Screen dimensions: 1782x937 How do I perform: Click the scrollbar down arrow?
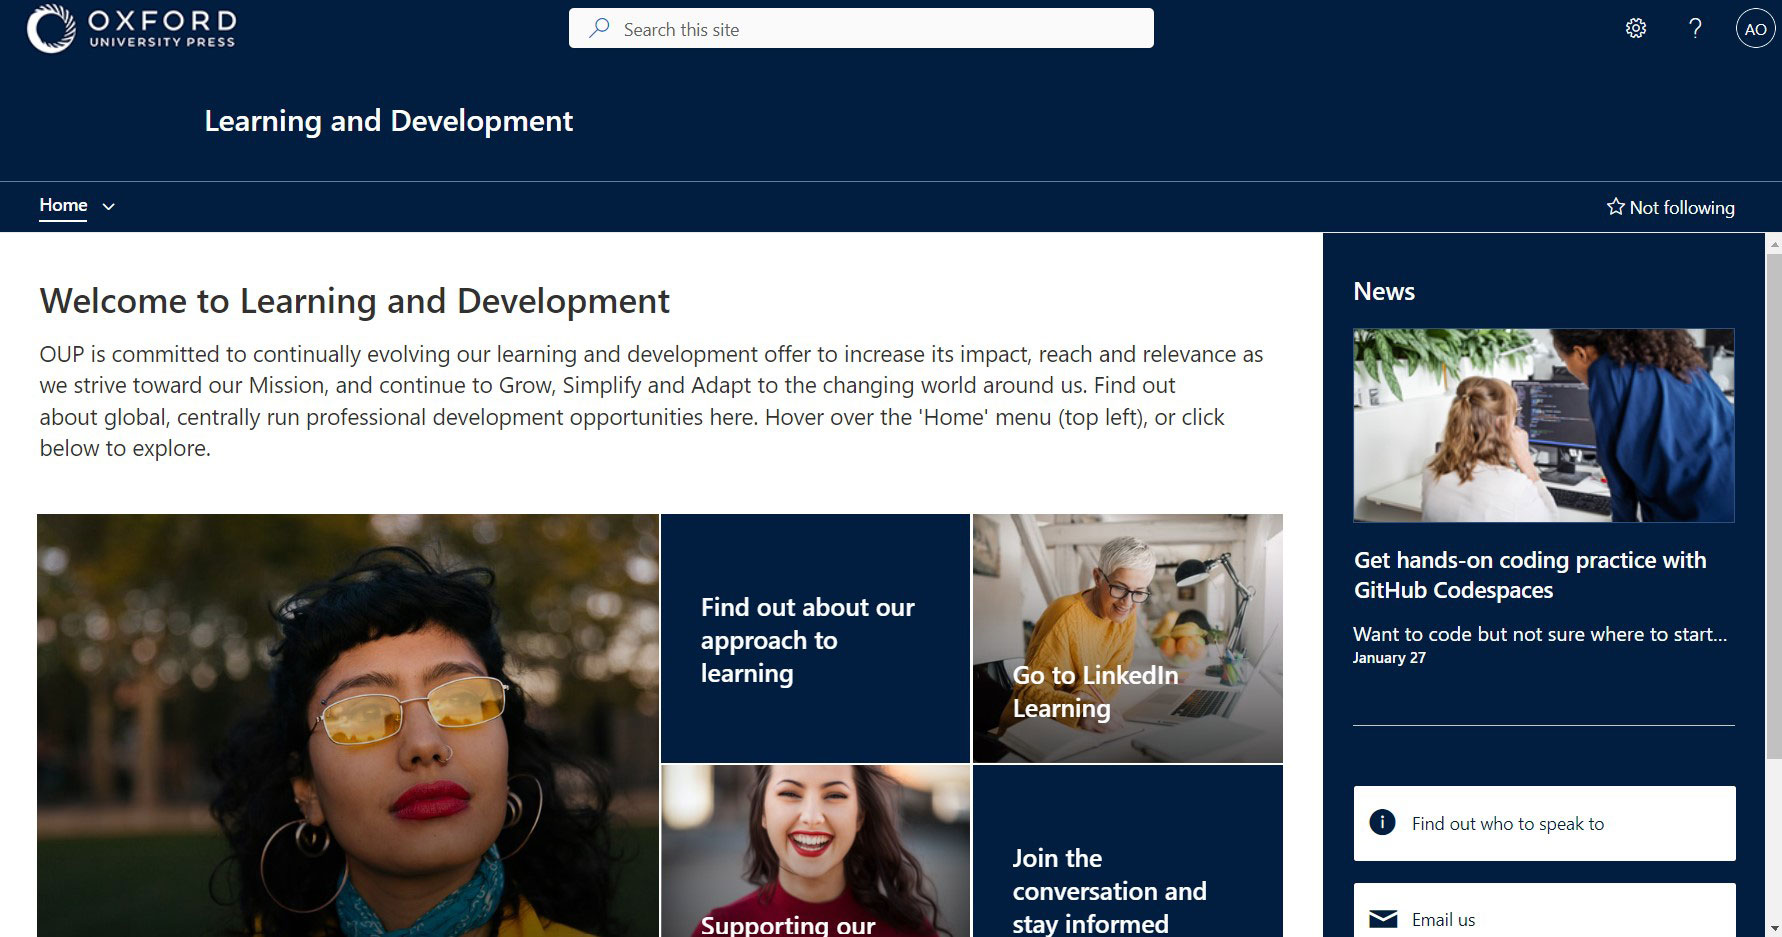1773,930
